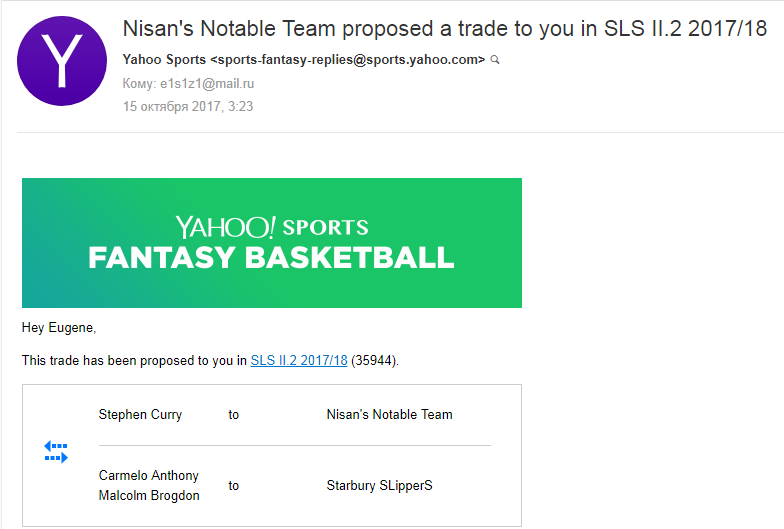Click the magnifier icon beside sender address
This screenshot has width=784, height=529.
click(x=495, y=60)
